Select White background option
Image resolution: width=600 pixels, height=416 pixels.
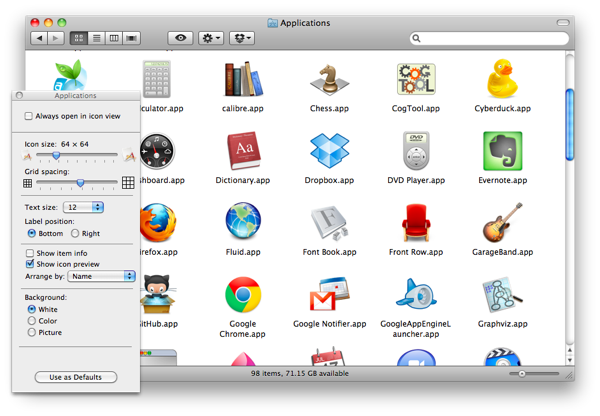(32, 309)
